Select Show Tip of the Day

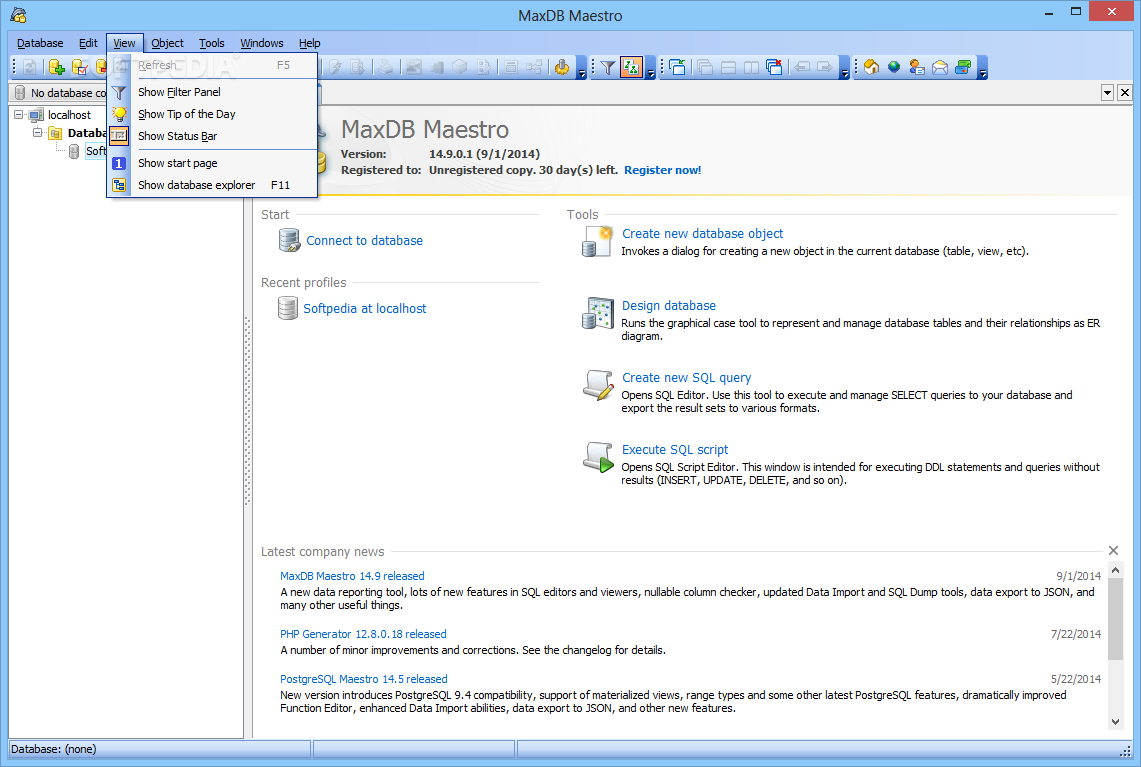tap(212, 114)
